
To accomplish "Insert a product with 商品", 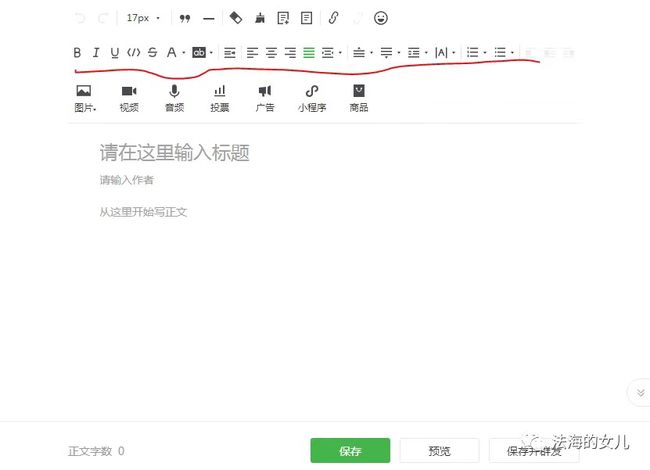I will point(359,99).
